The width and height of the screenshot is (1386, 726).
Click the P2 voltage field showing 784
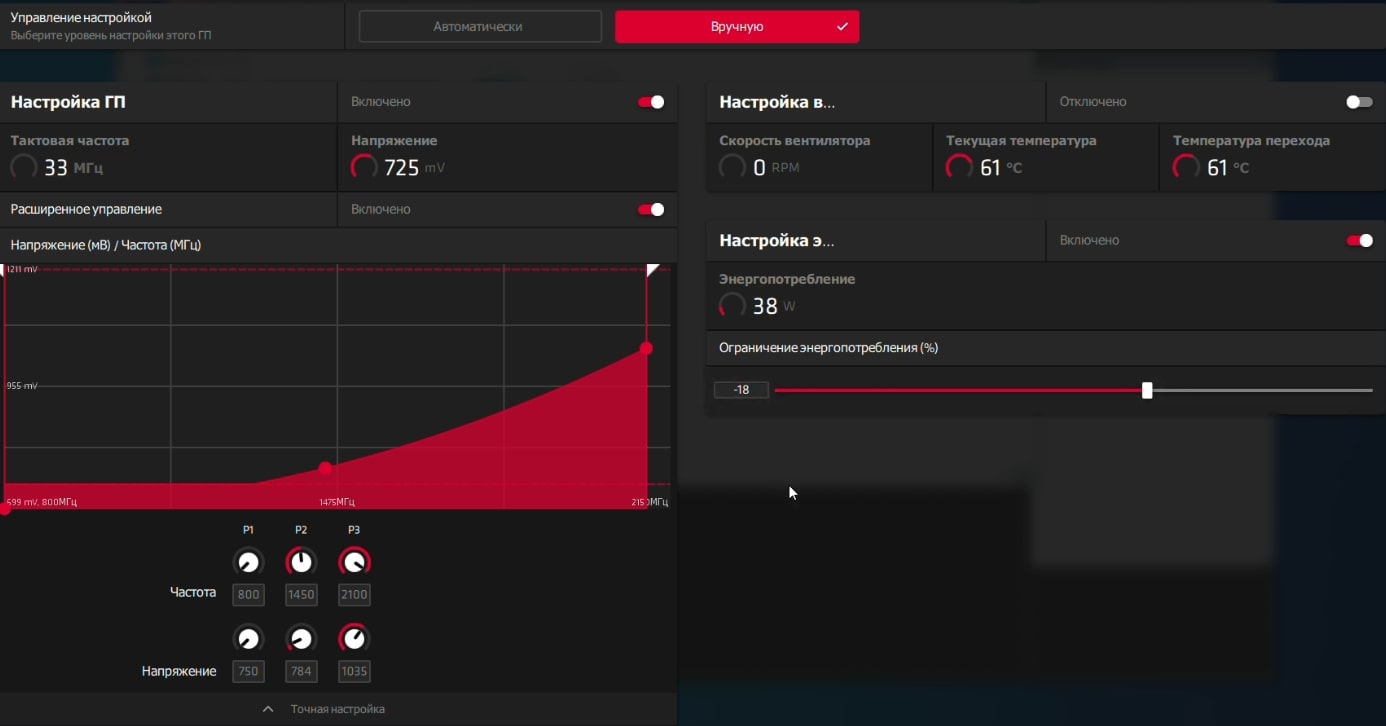(x=301, y=671)
